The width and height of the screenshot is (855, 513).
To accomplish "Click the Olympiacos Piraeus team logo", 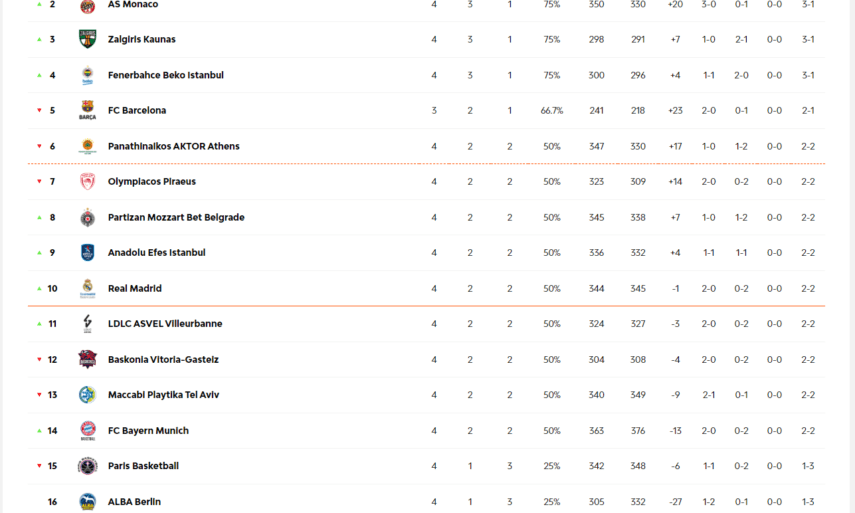I will 87,182.
